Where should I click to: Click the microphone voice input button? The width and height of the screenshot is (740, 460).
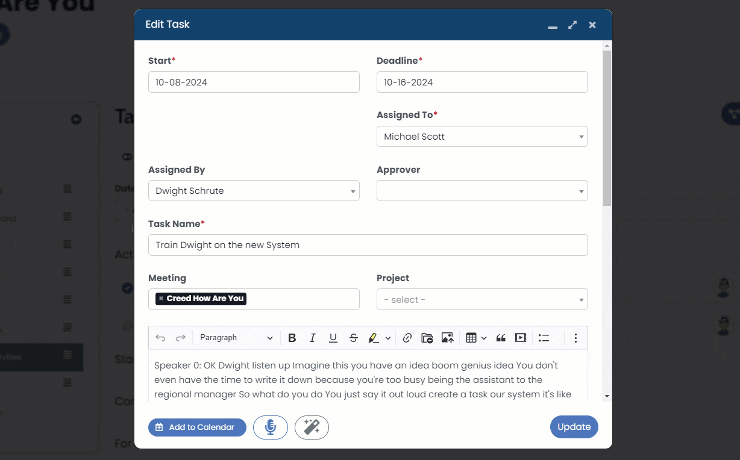270,427
